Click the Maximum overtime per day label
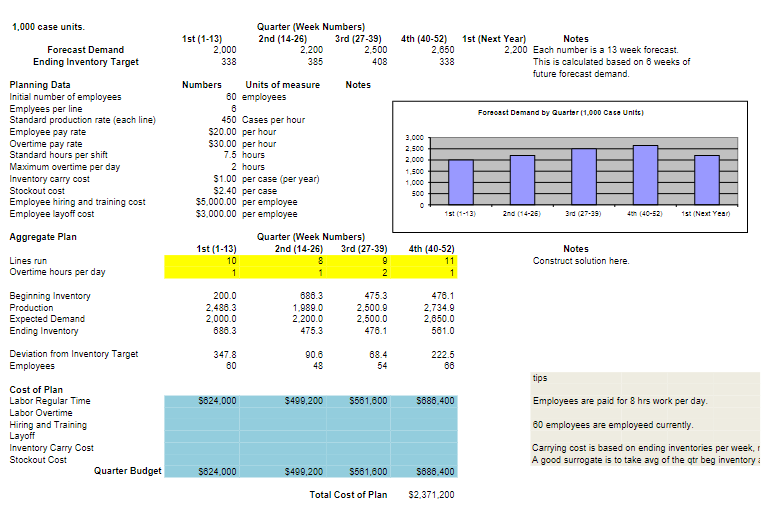 click(x=65, y=167)
